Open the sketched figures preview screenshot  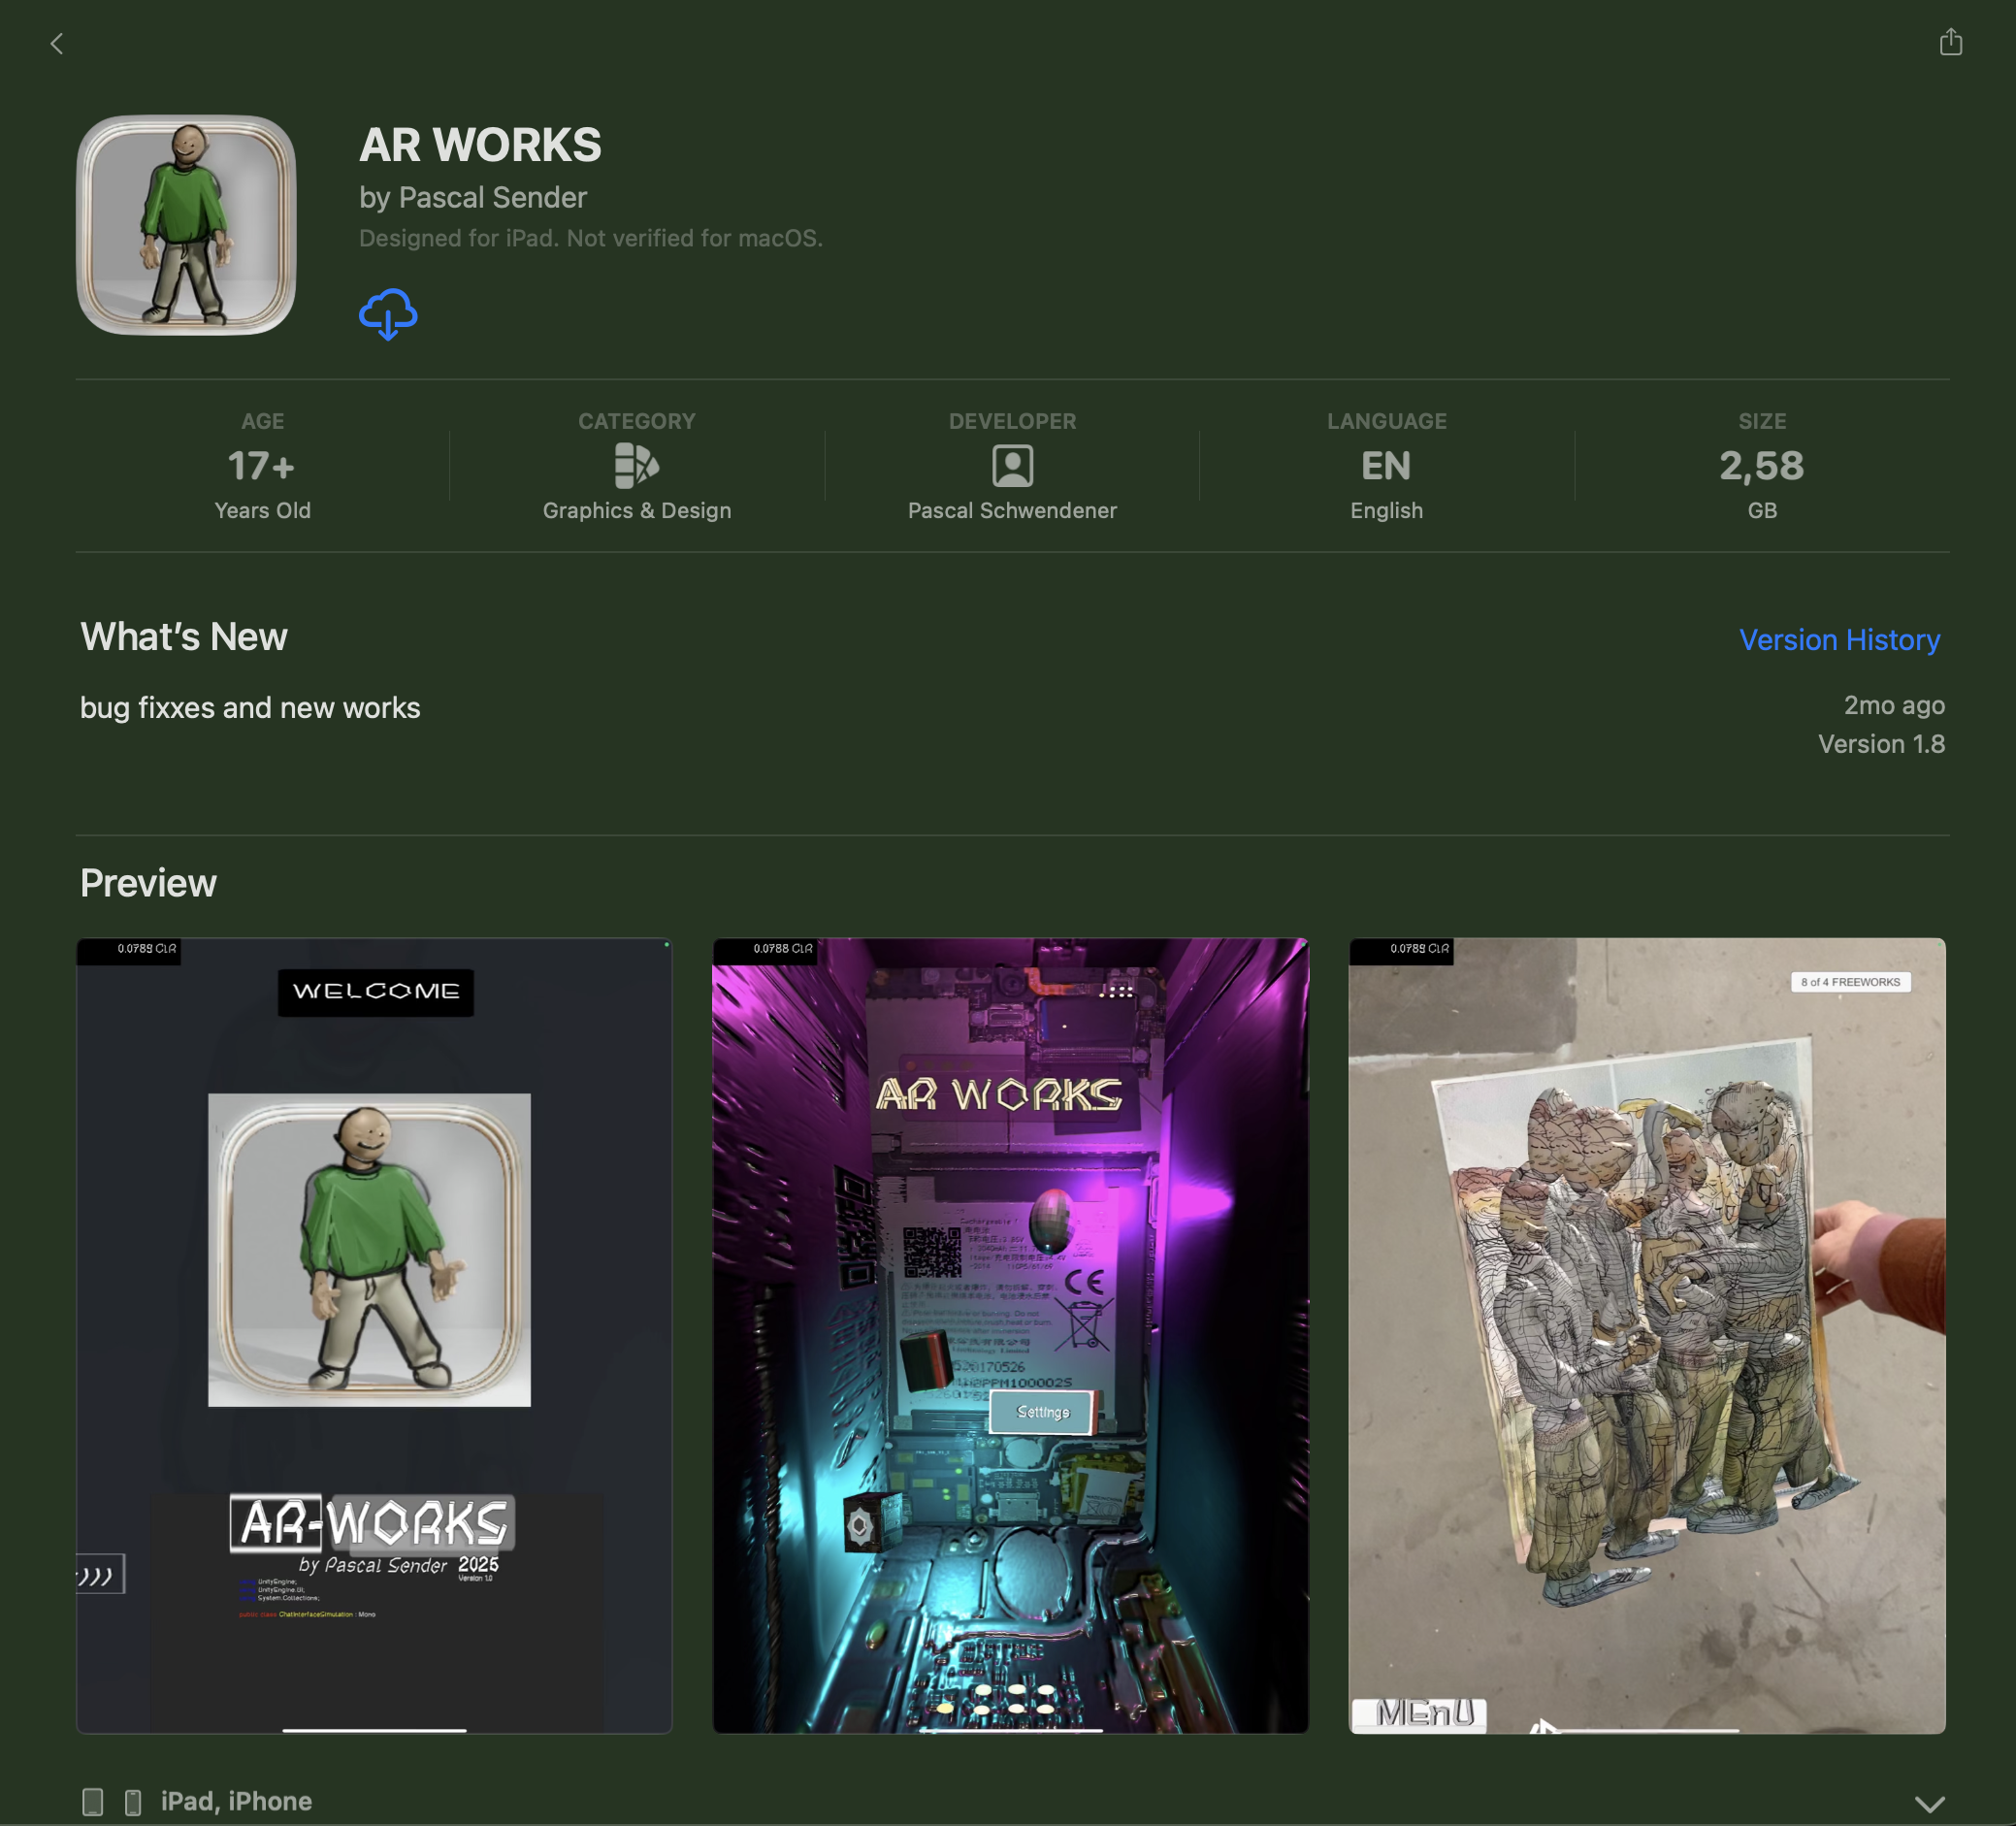pos(1646,1335)
